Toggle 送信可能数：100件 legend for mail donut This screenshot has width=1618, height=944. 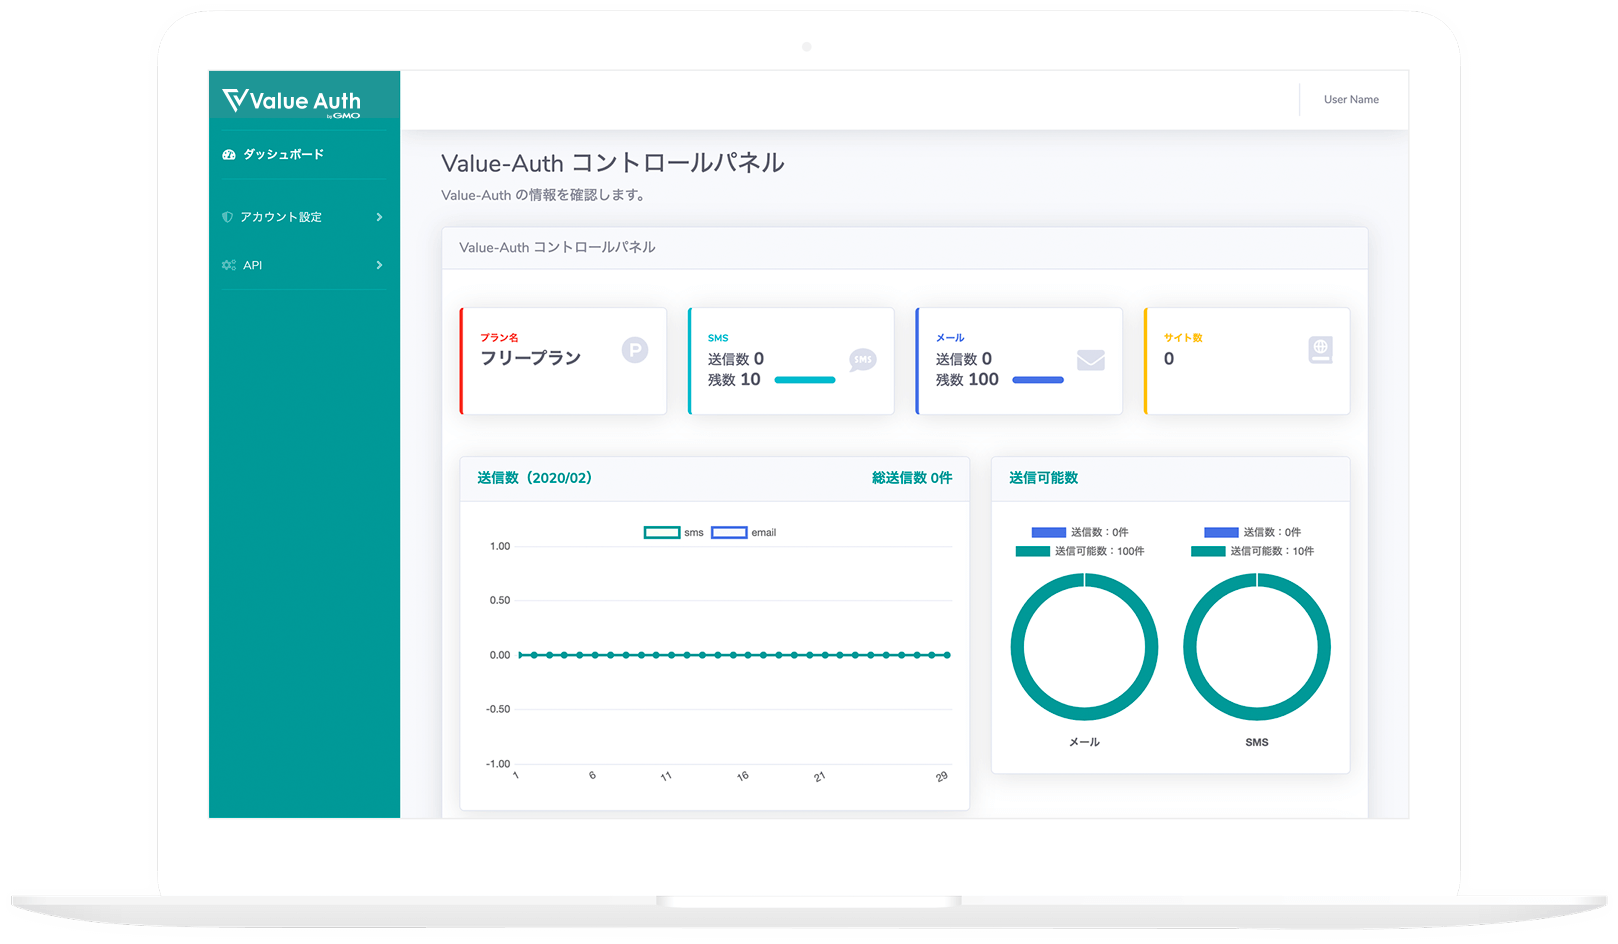point(1080,551)
